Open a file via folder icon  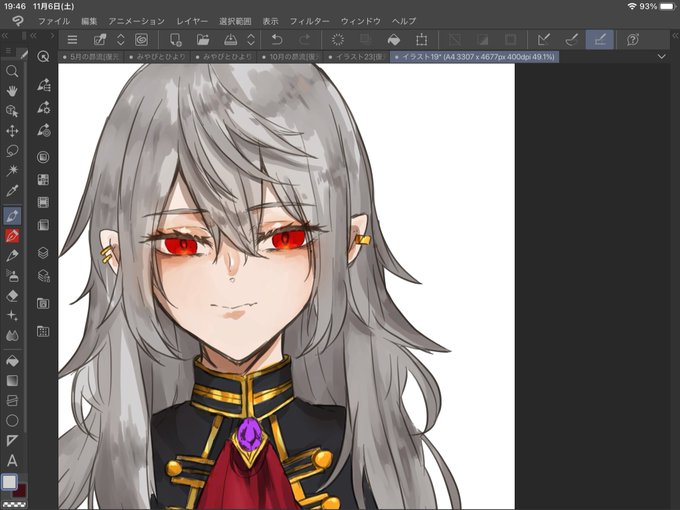click(x=203, y=40)
